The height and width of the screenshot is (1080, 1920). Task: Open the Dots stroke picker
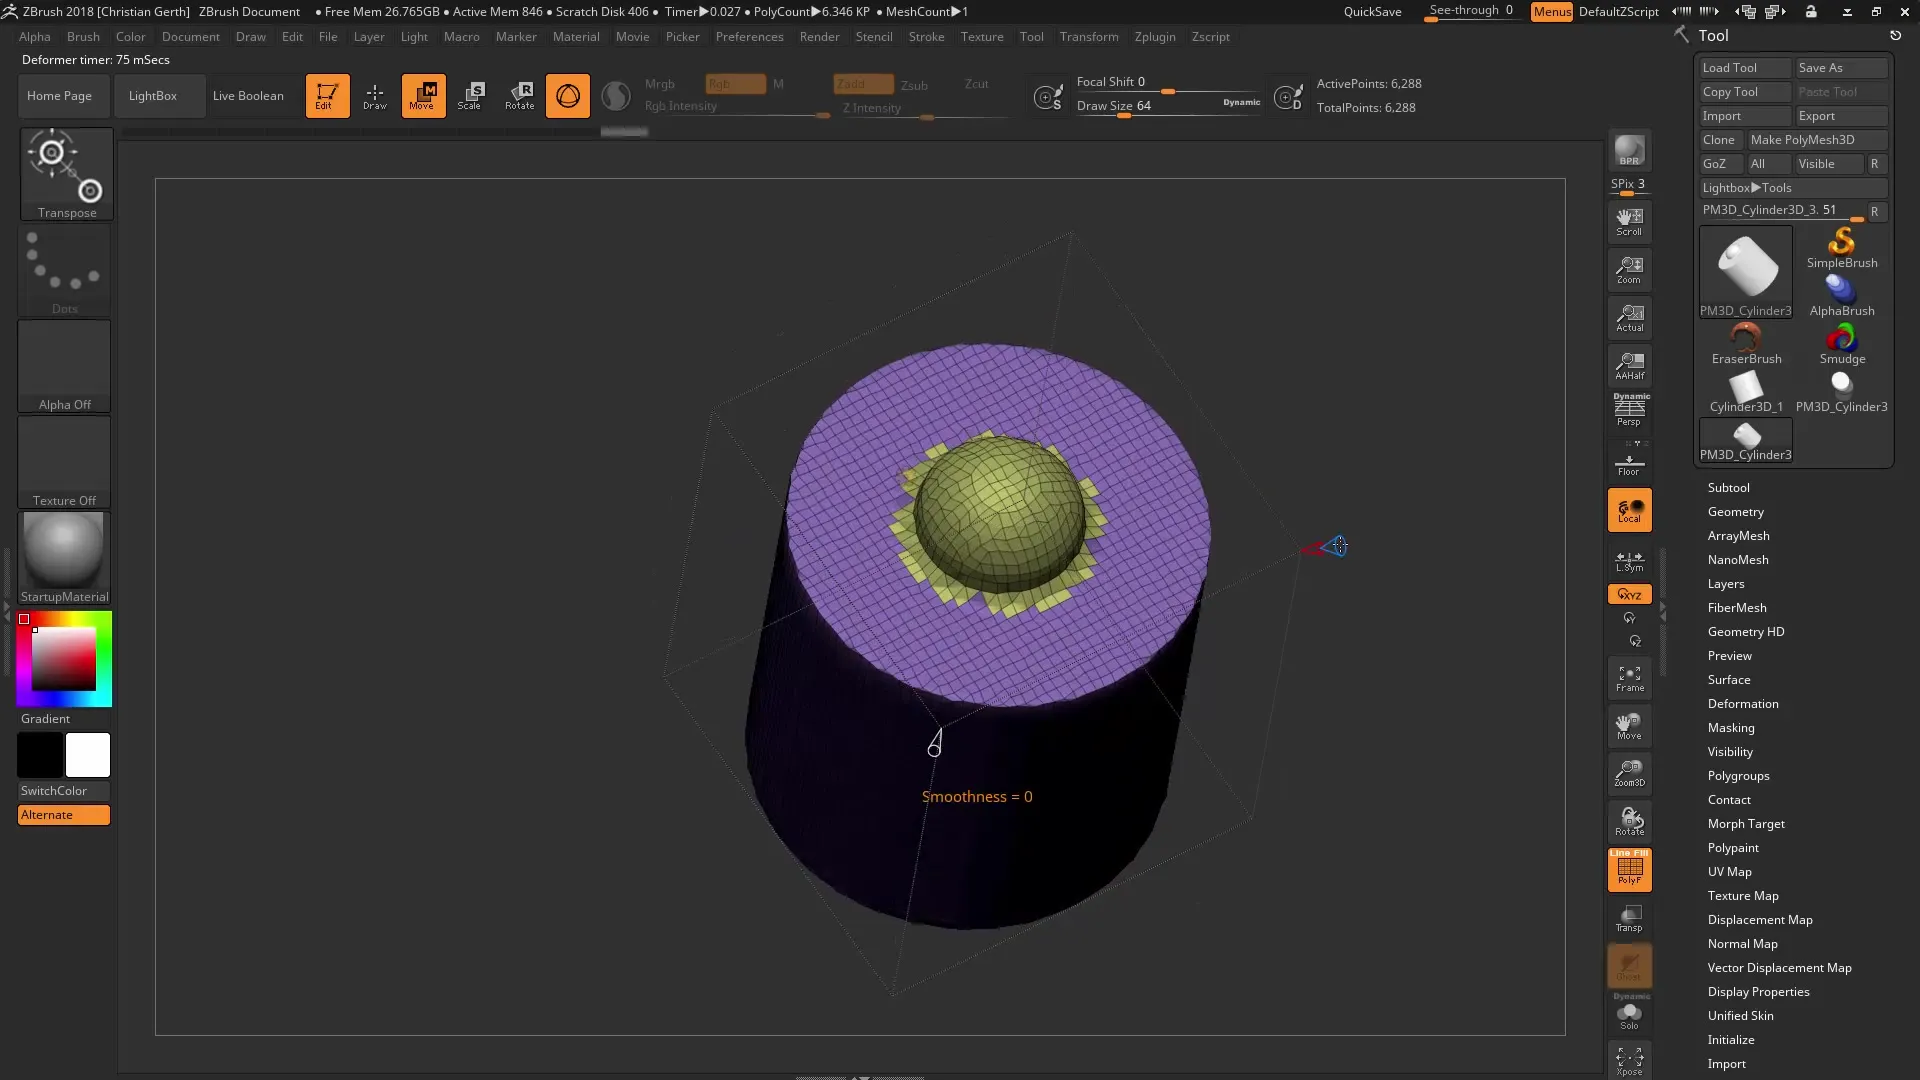[x=65, y=270]
